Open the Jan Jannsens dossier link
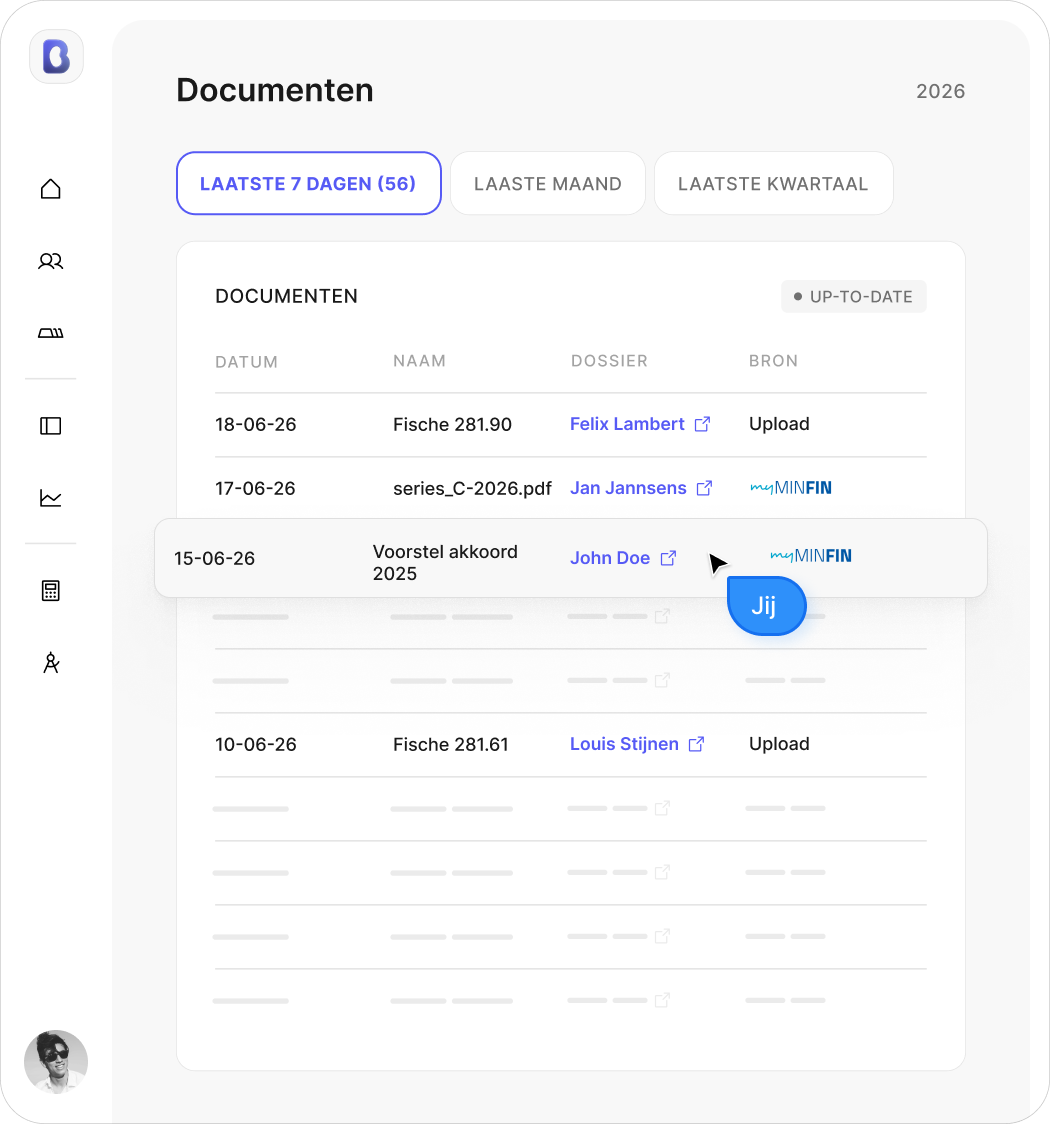Image resolution: width=1050 pixels, height=1124 pixels. 628,488
